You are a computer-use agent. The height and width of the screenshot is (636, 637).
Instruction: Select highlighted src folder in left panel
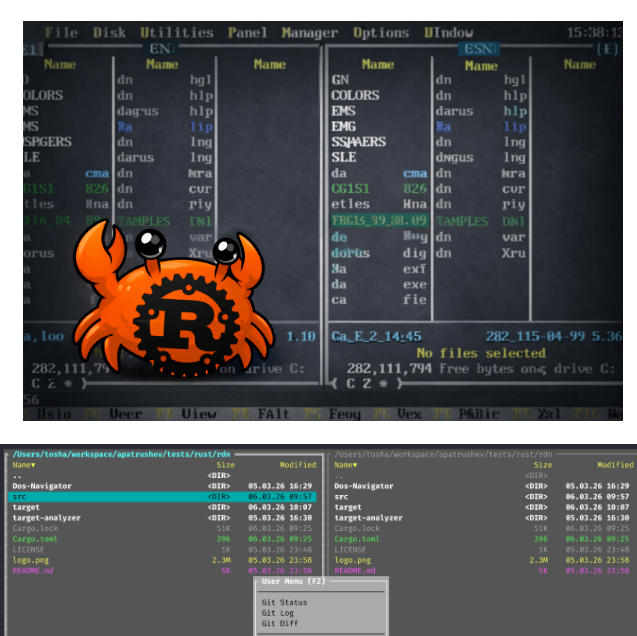pos(162,497)
